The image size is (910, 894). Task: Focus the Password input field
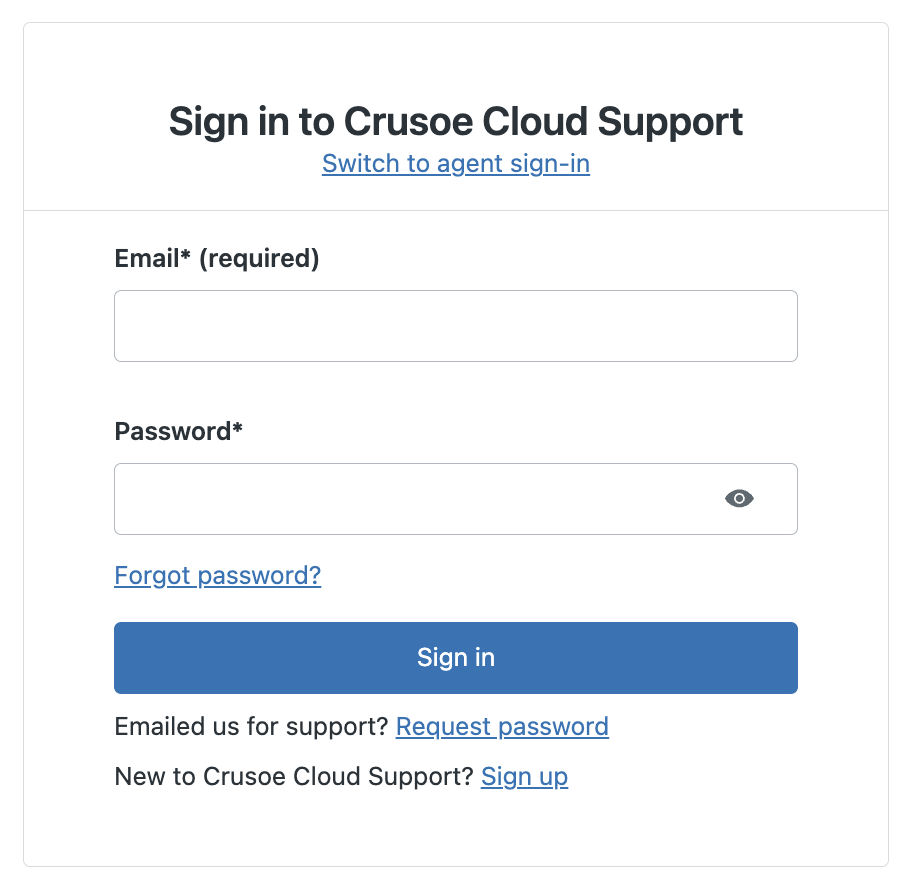[456, 499]
